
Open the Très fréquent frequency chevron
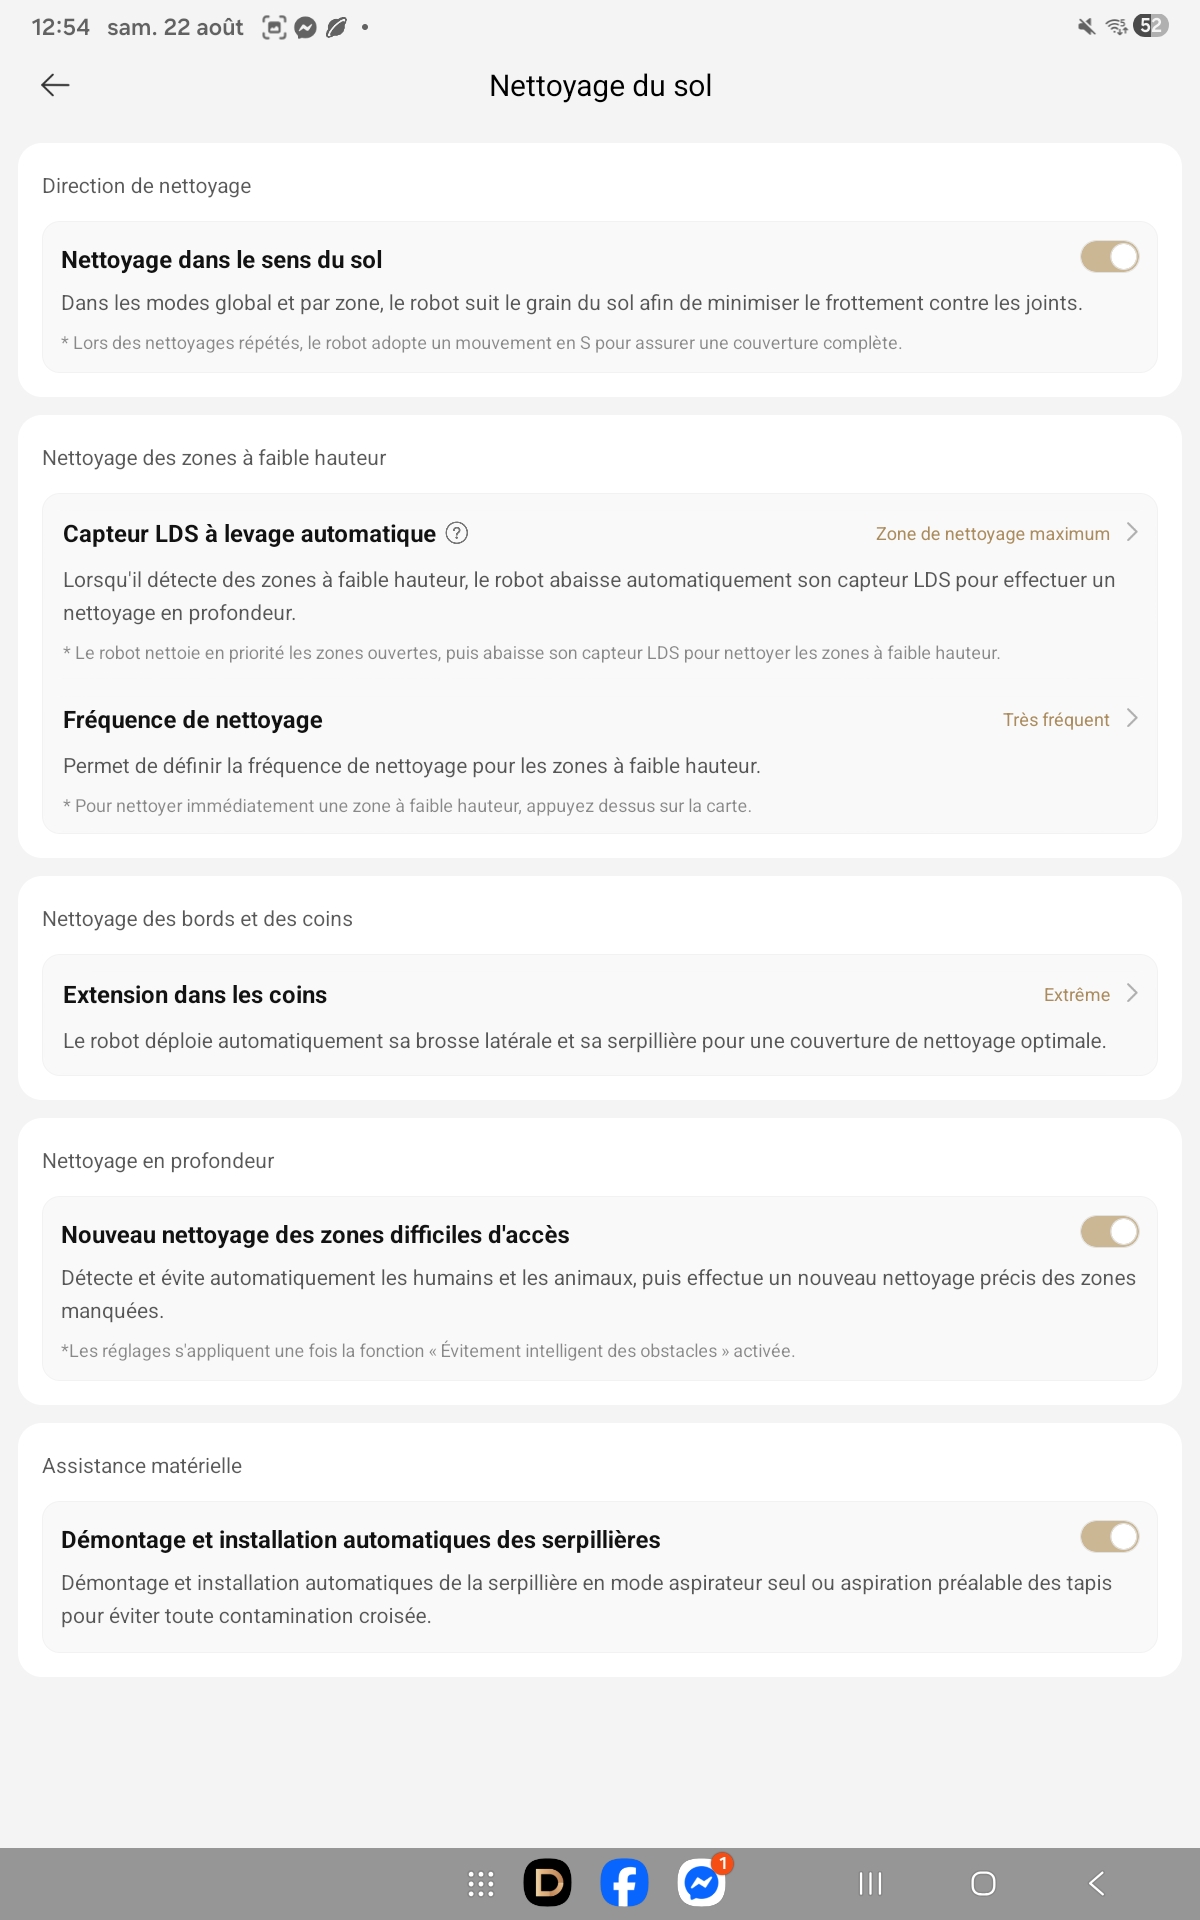1132,718
